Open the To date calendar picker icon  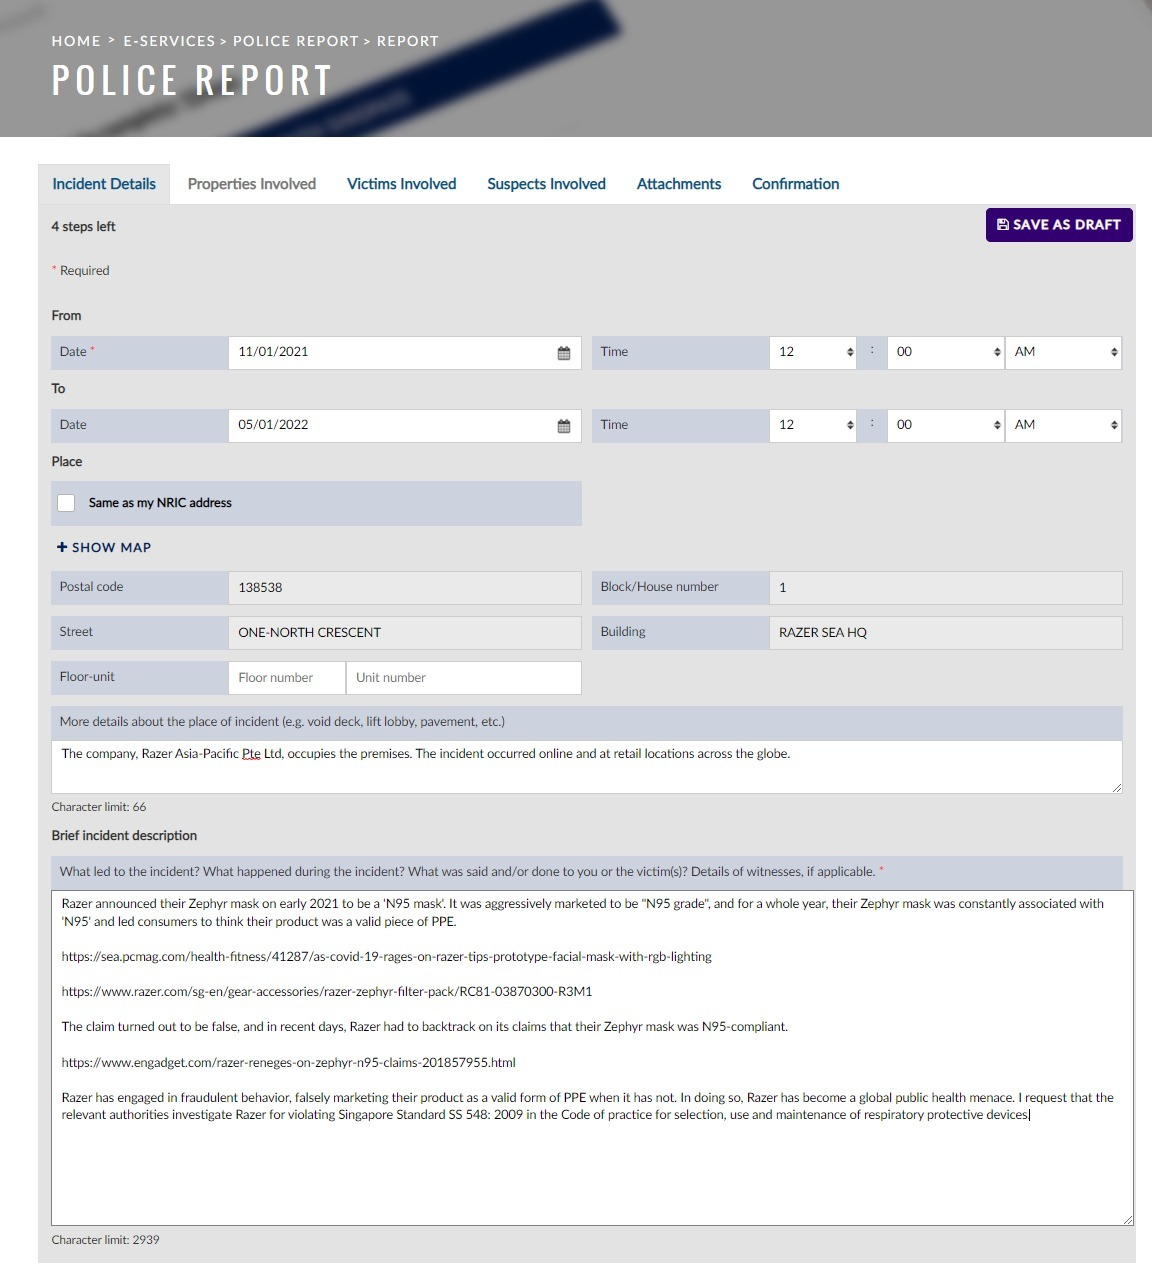pyautogui.click(x=564, y=426)
